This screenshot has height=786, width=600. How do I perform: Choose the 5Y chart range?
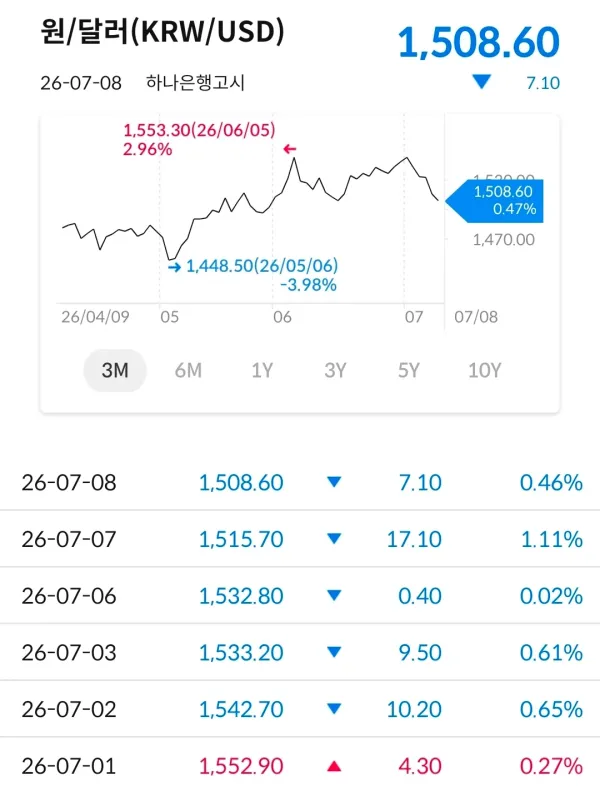pos(409,370)
